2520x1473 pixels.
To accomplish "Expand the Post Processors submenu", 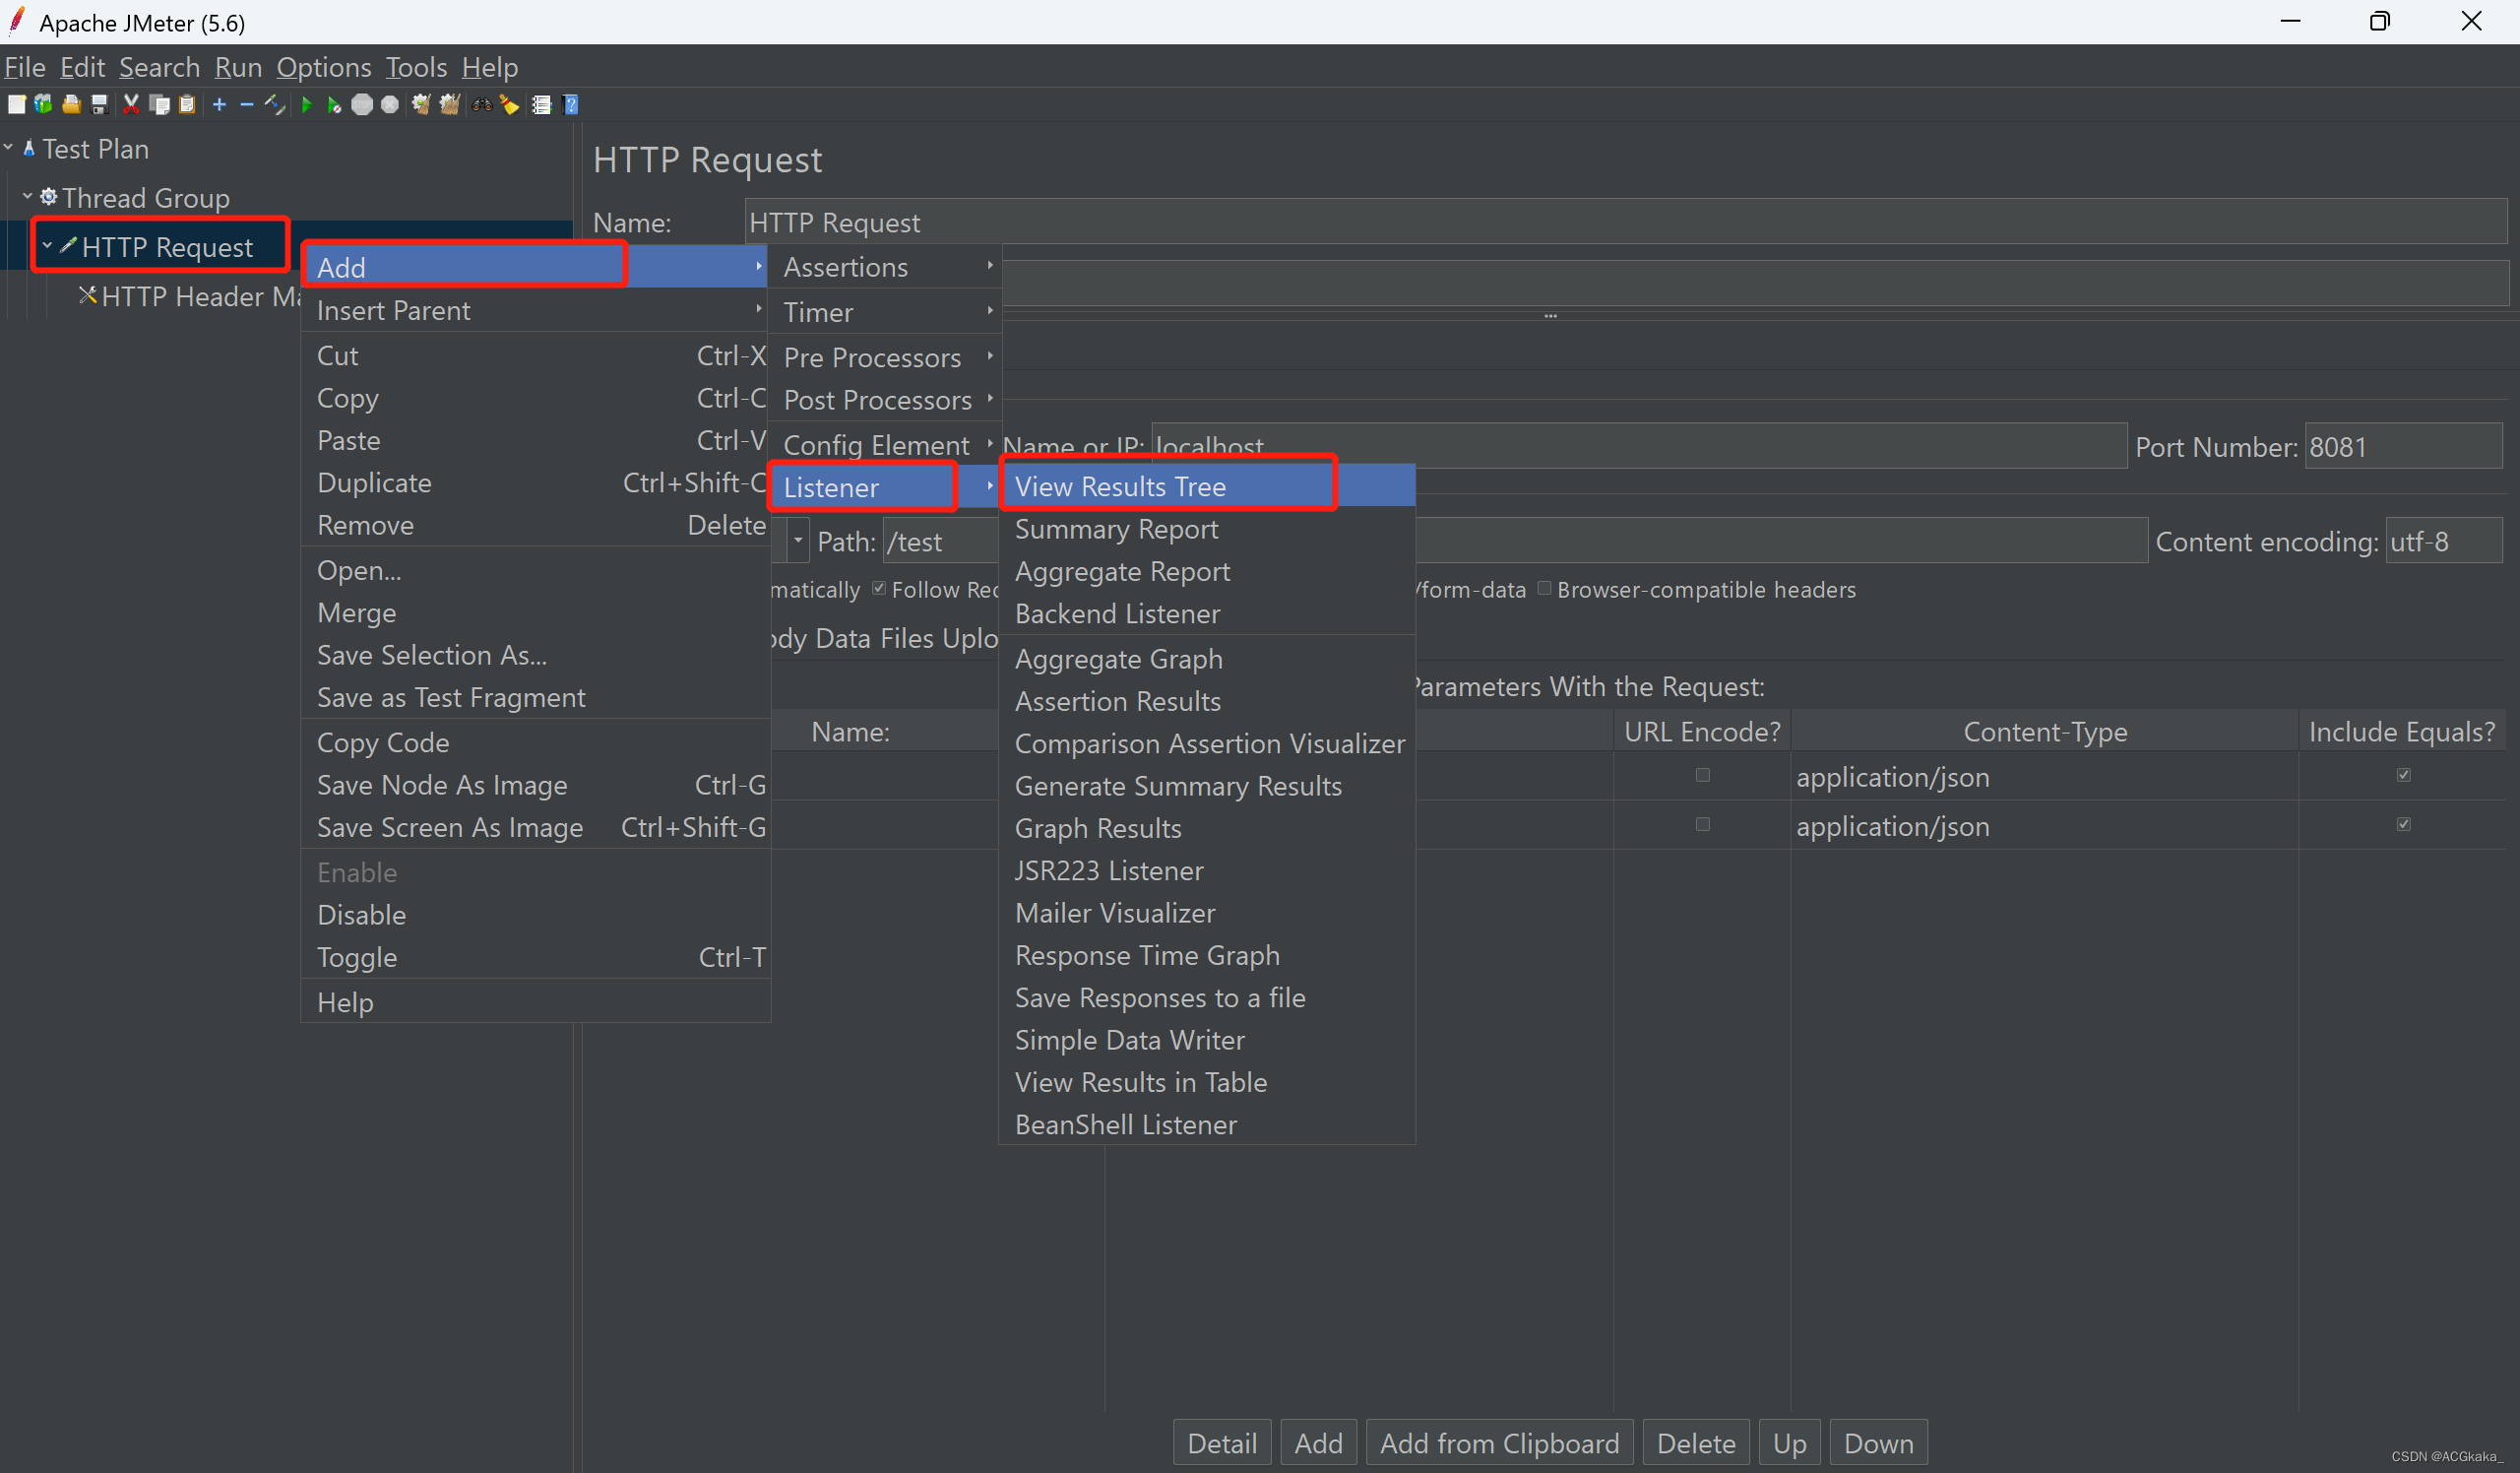I will (885, 400).
